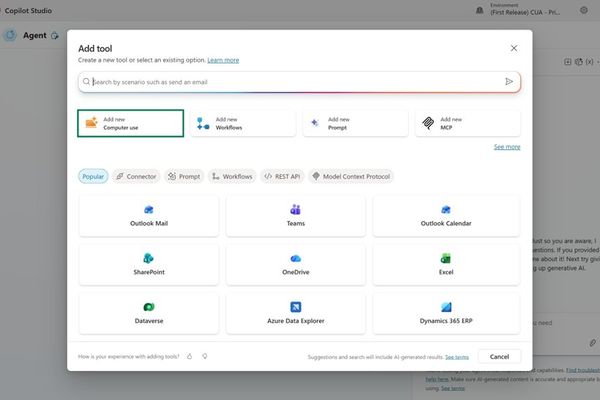
Task: Switch to the Prompt filter tab
Action: [184, 176]
